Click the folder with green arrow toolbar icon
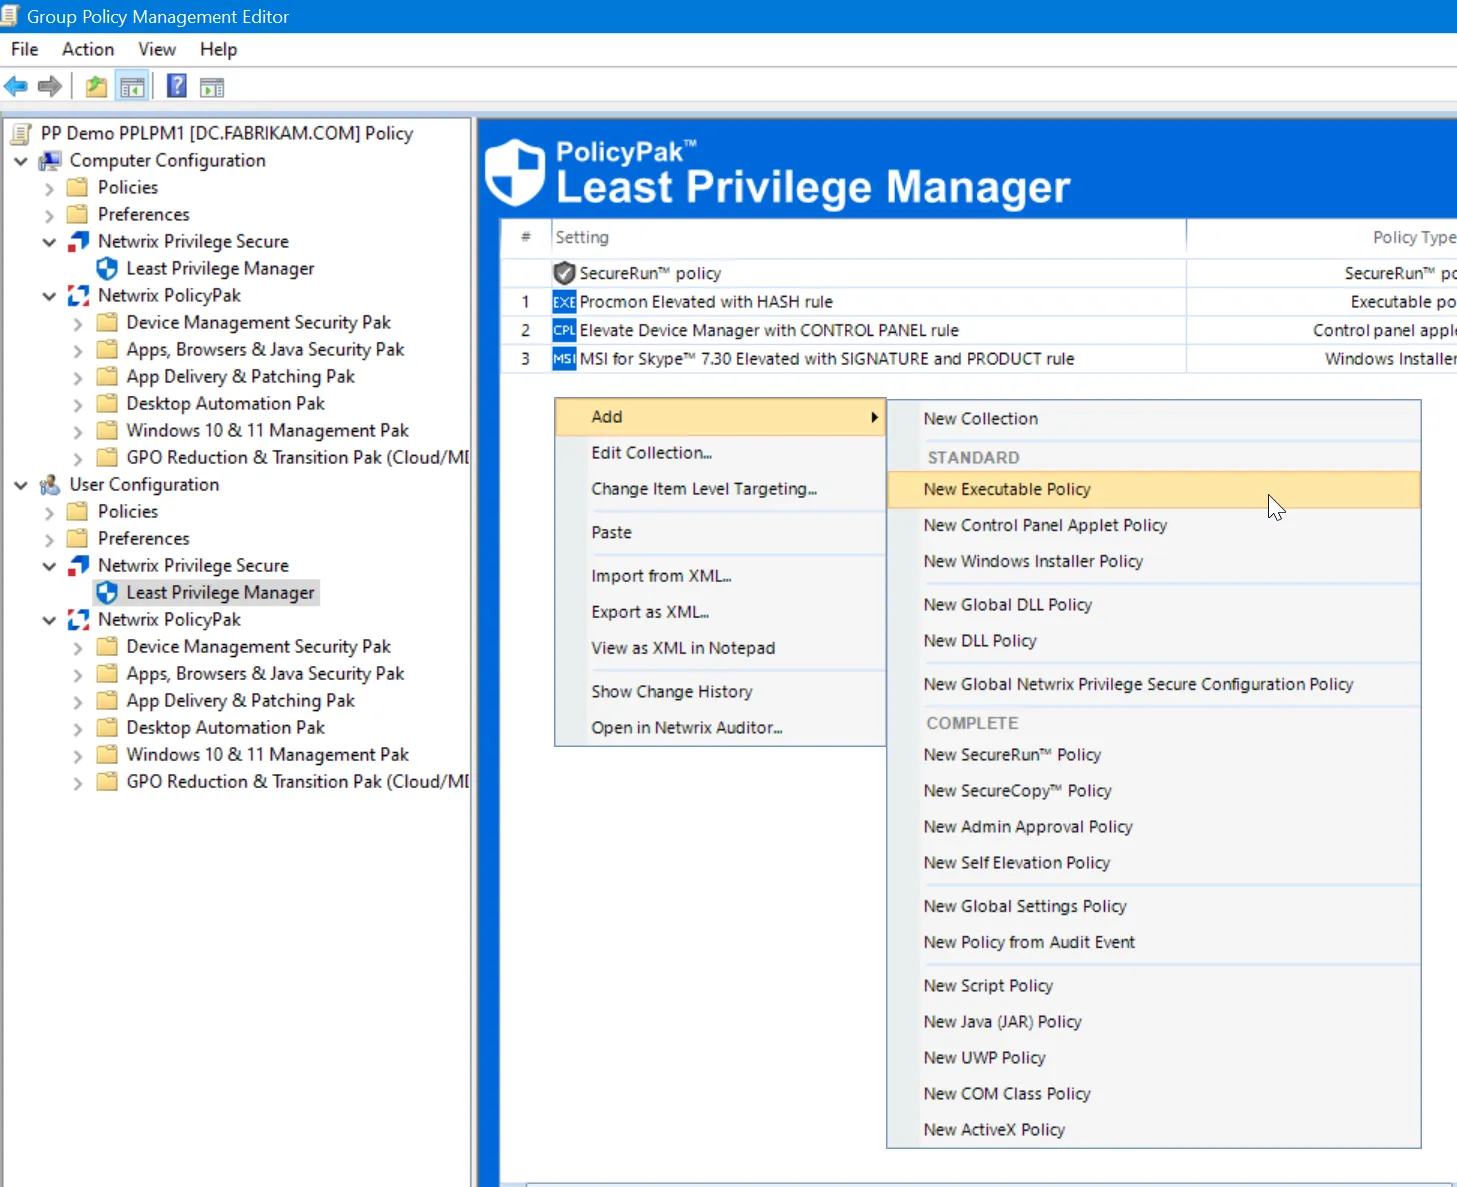This screenshot has width=1457, height=1187. [95, 86]
